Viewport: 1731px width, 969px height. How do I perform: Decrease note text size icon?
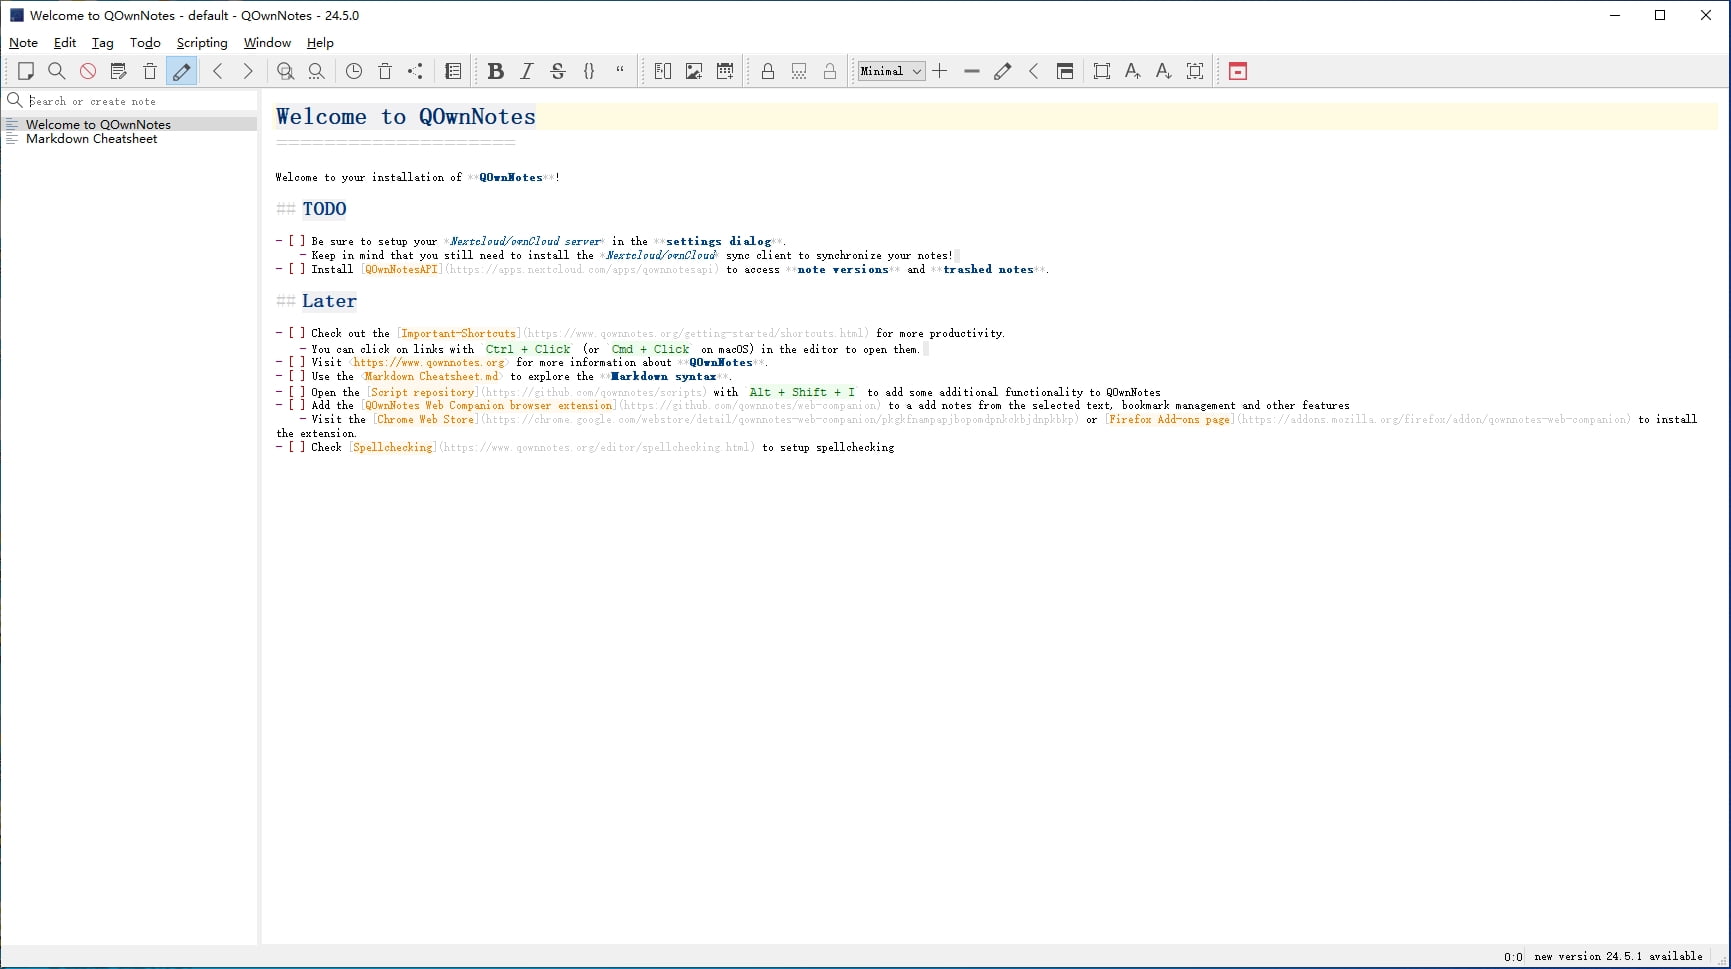tap(1164, 71)
